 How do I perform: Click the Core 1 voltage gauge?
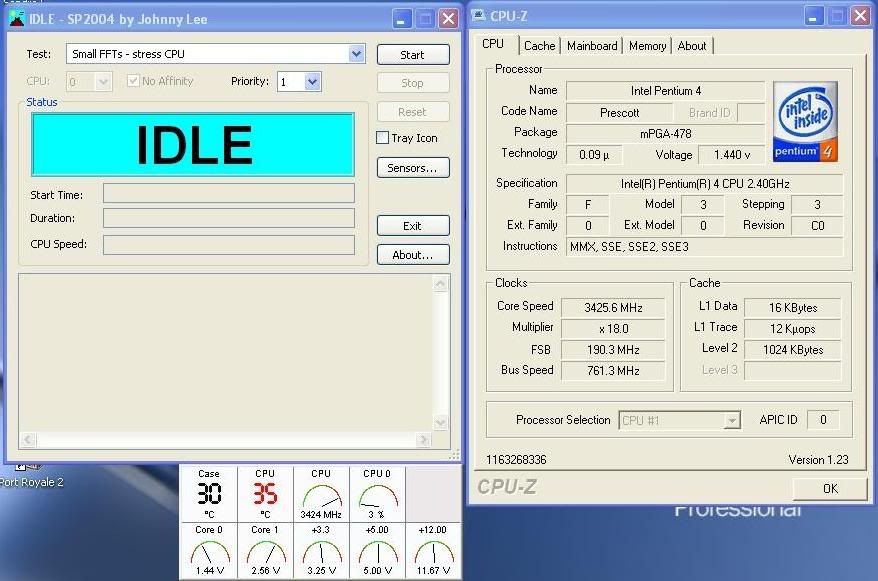coord(265,551)
